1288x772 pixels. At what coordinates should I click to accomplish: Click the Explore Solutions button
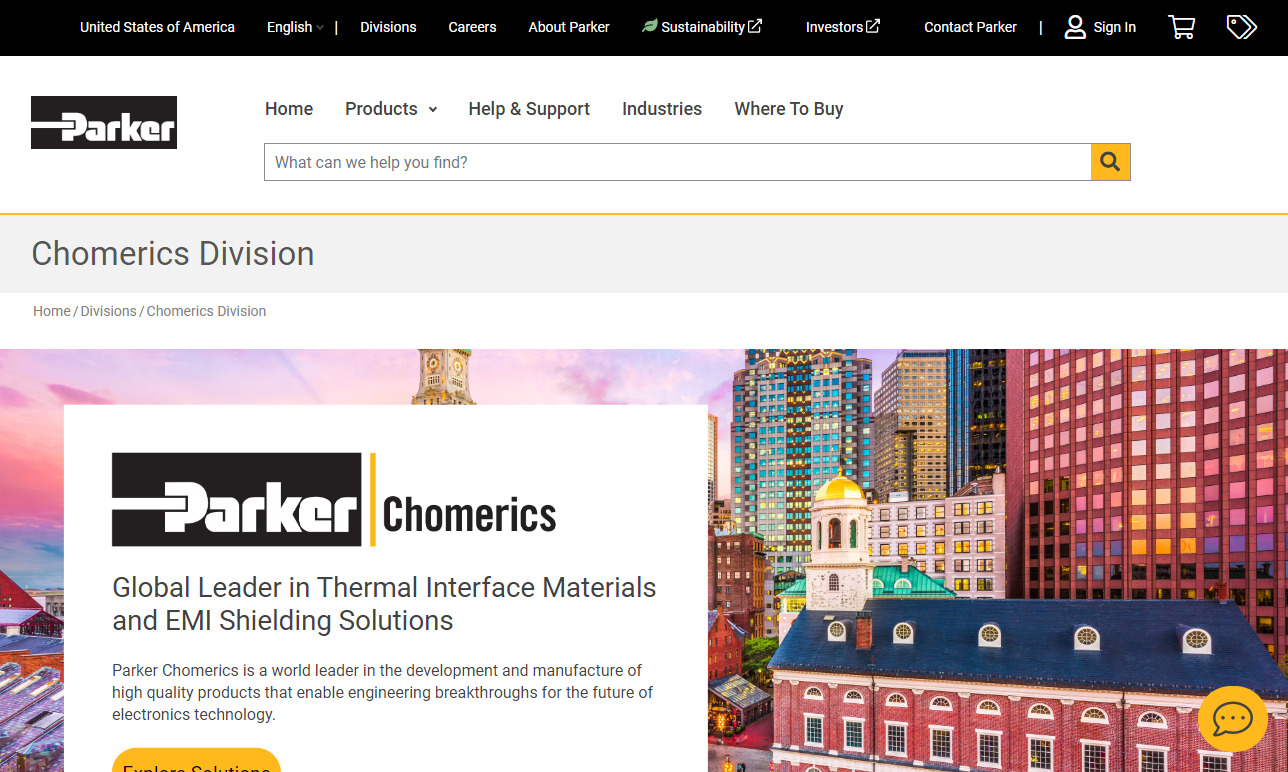coord(196,765)
